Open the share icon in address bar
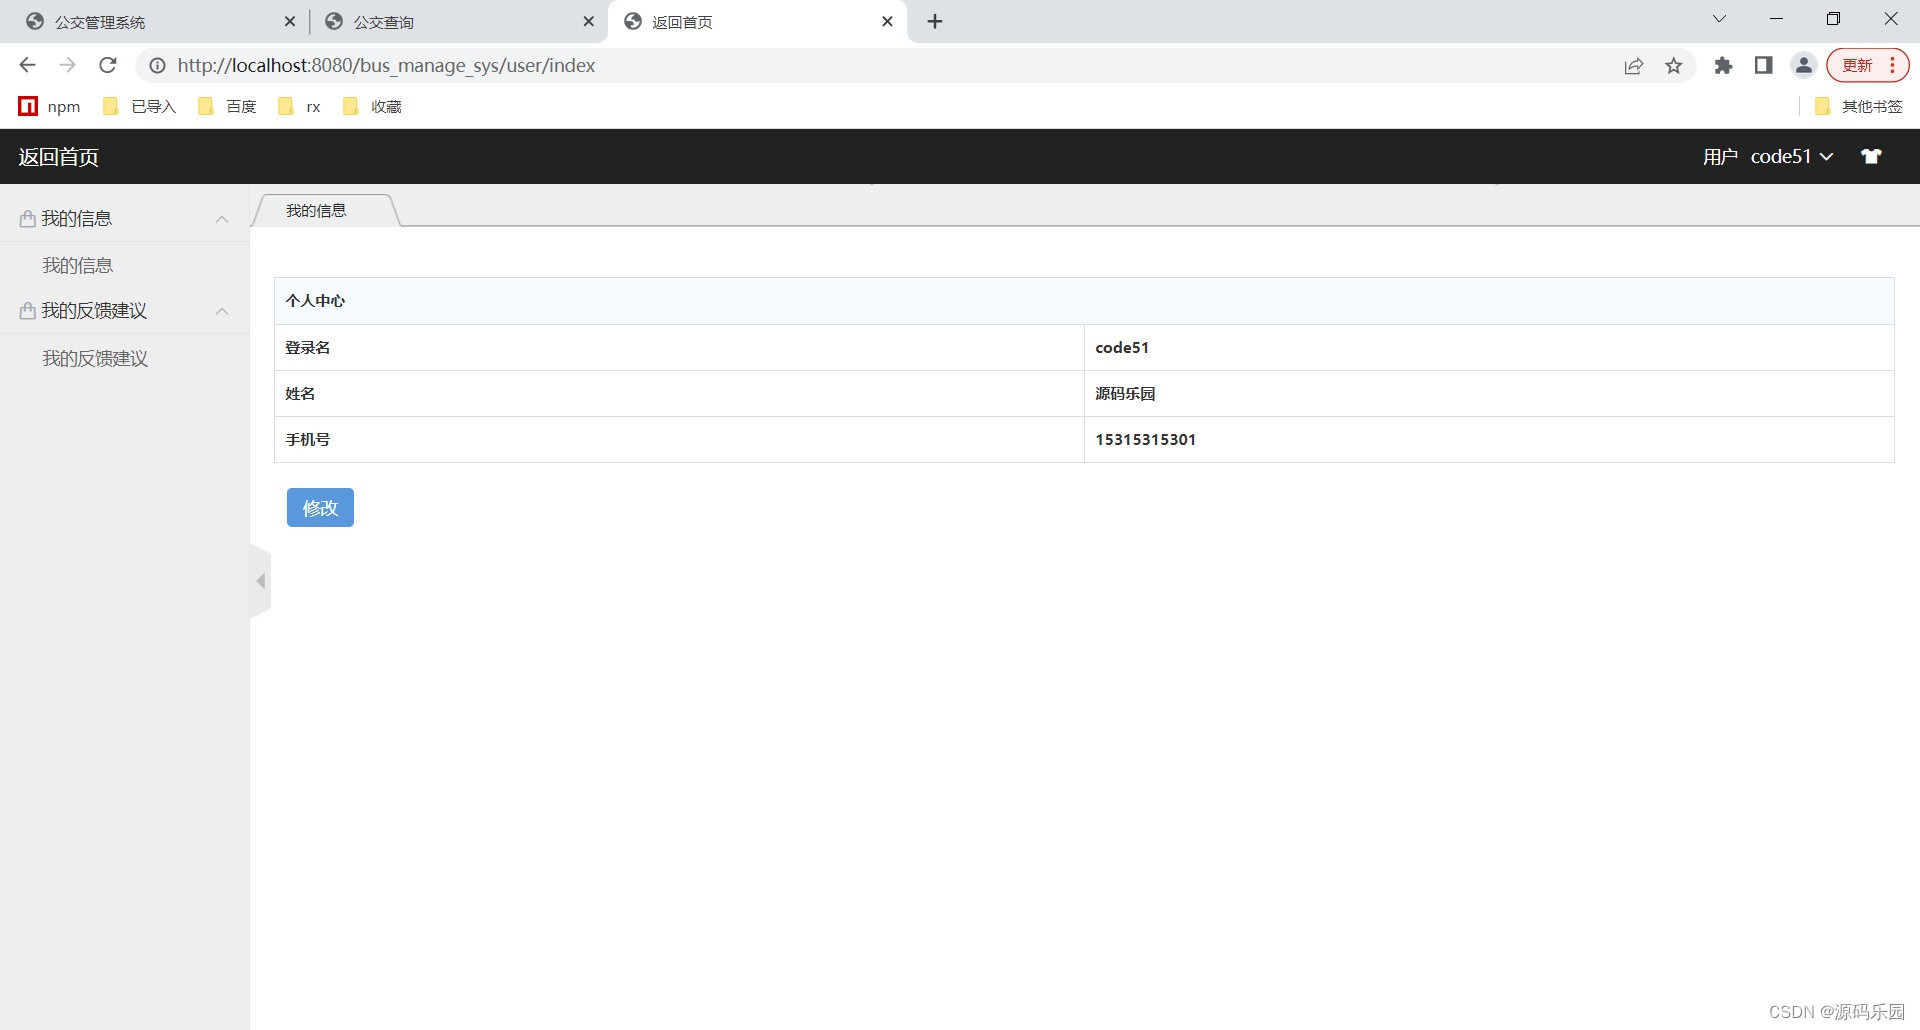 coord(1634,65)
